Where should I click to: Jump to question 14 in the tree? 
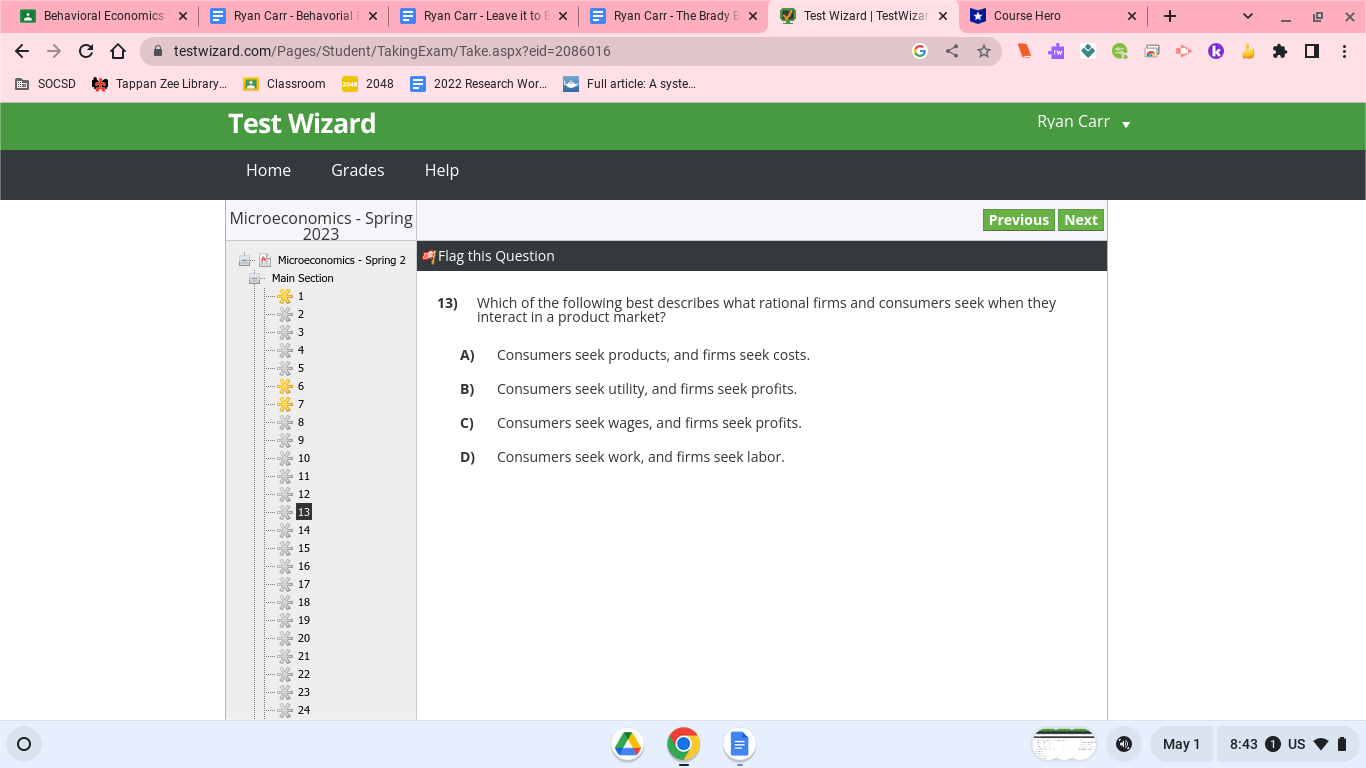[x=304, y=530]
